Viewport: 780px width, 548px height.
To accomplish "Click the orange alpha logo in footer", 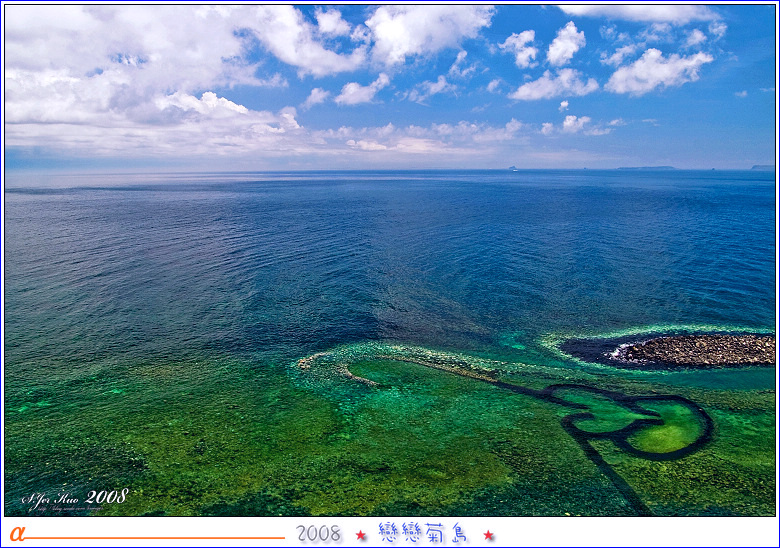I will click(17, 533).
